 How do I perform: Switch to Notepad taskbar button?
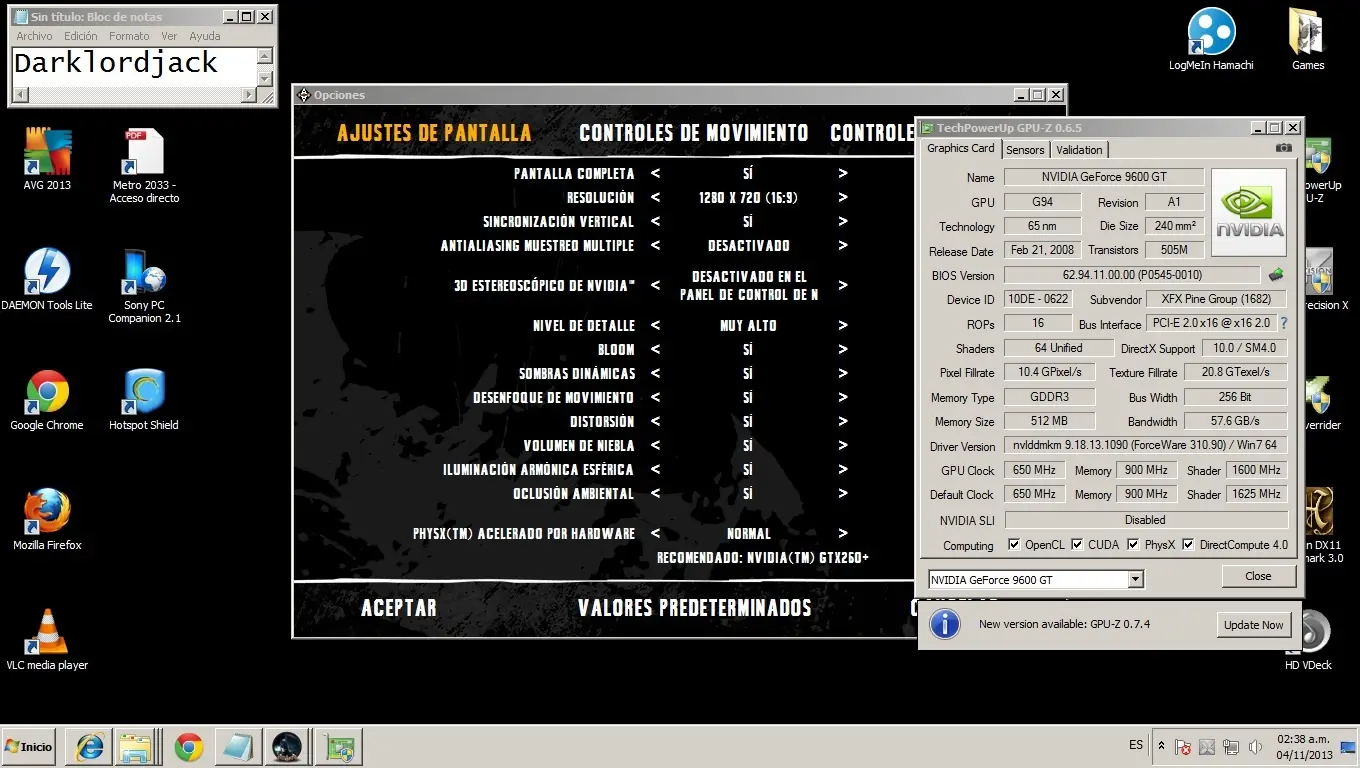(x=238, y=747)
